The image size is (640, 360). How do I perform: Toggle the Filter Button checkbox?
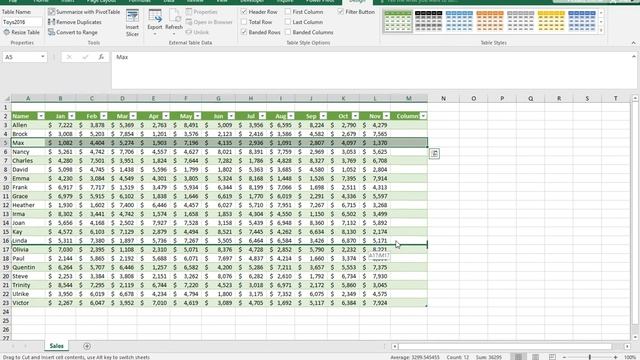click(x=341, y=12)
